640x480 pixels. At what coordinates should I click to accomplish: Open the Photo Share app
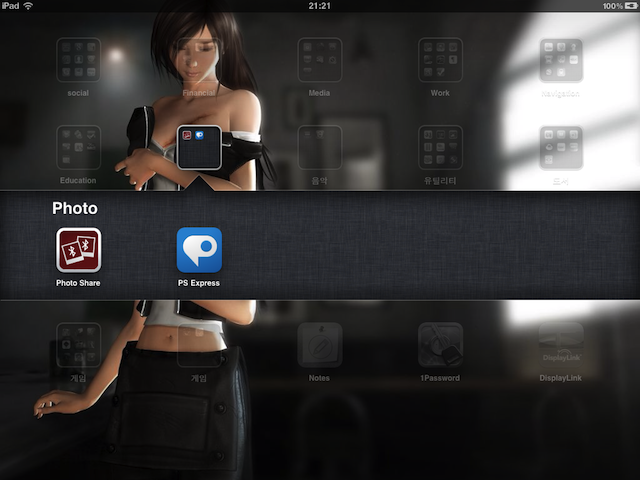(x=78, y=250)
